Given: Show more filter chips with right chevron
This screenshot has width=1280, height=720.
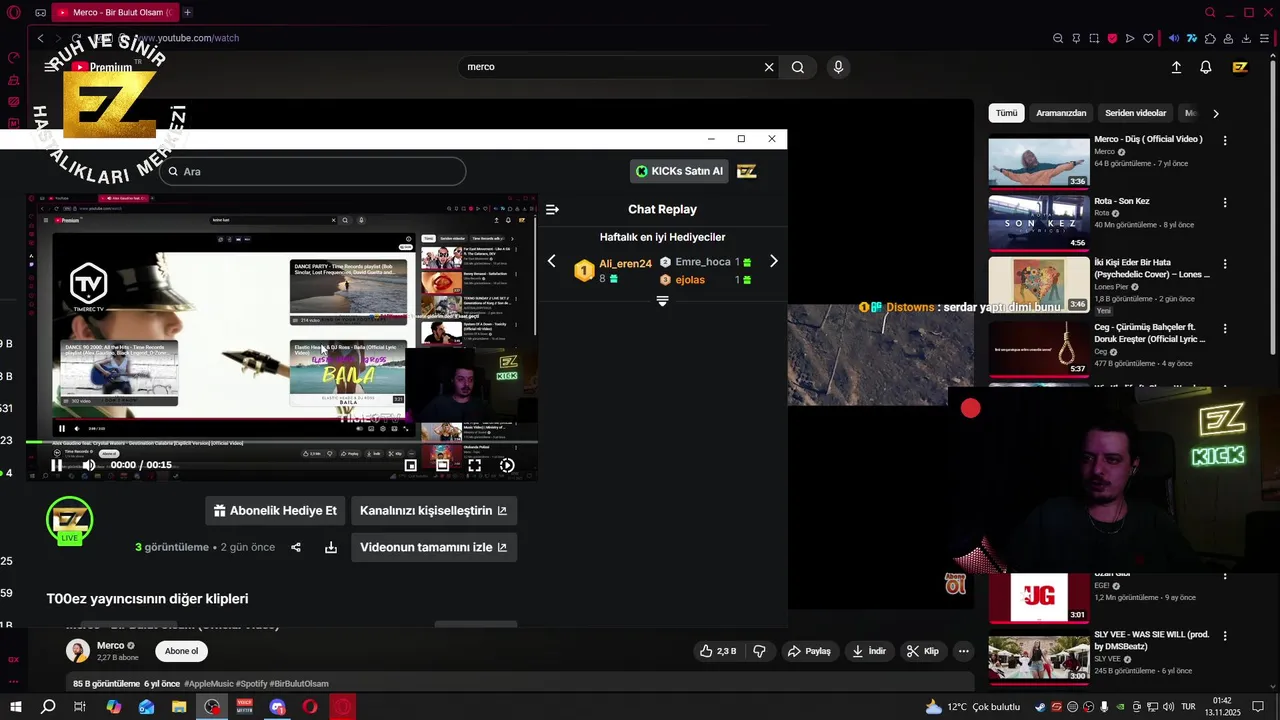Looking at the screenshot, I should (1216, 113).
